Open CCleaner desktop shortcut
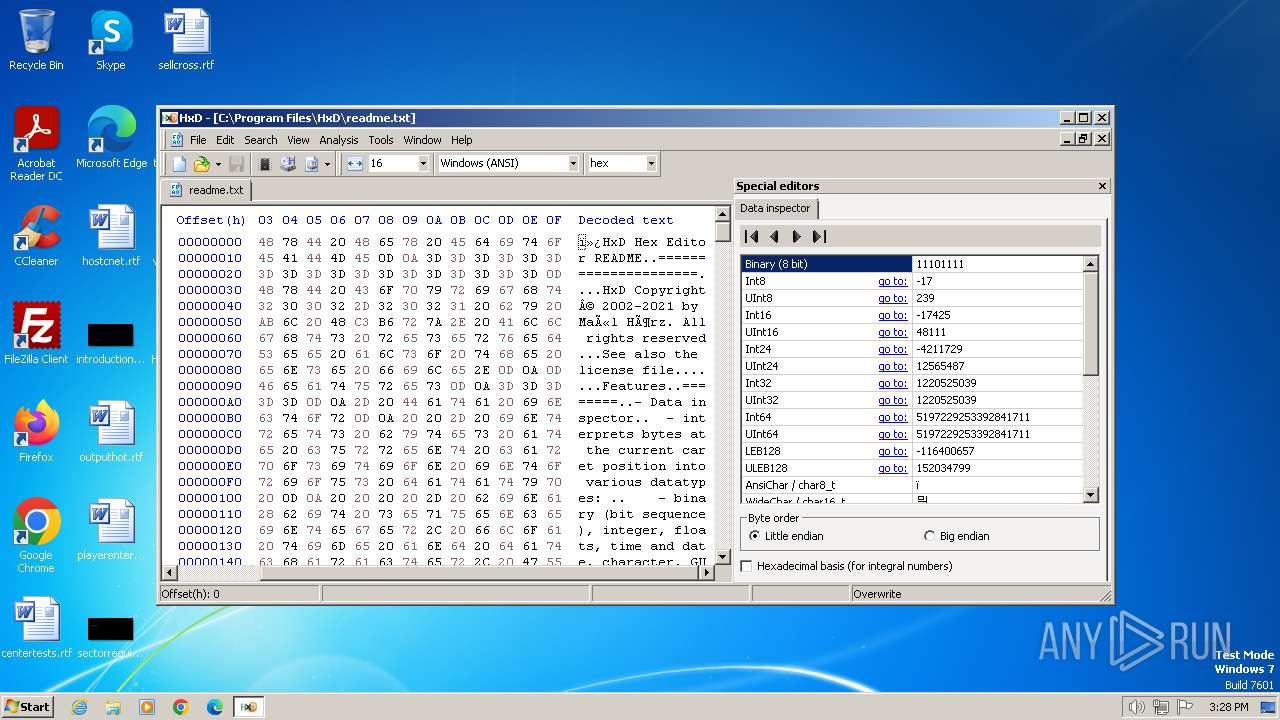 point(36,236)
